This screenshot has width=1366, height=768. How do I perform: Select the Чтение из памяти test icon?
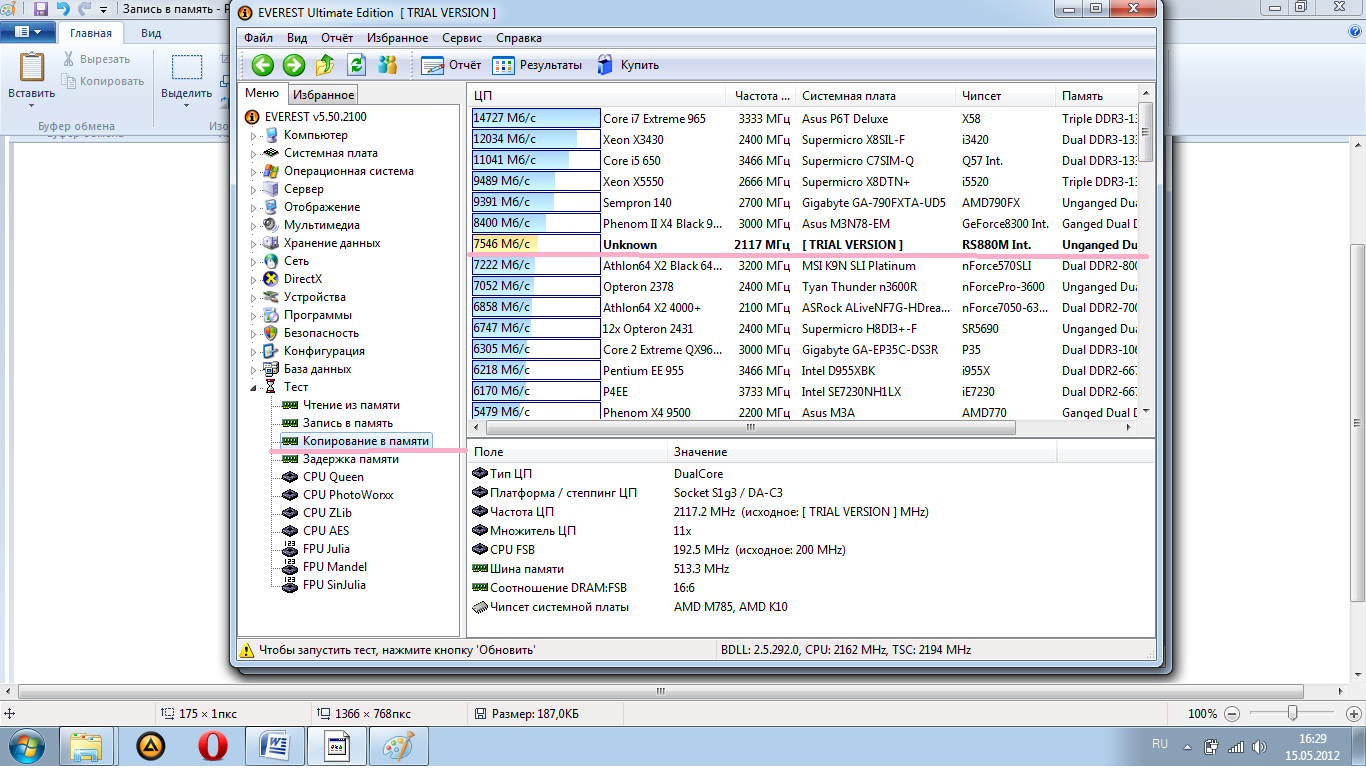tap(291, 405)
